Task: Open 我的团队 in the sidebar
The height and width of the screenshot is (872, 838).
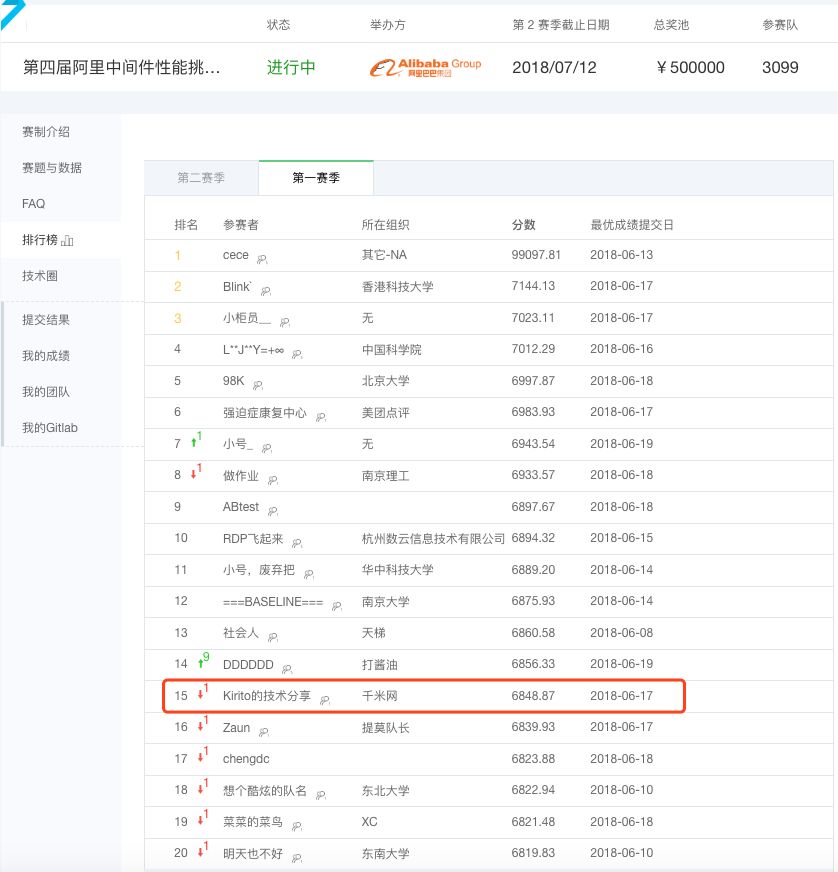Action: point(46,392)
